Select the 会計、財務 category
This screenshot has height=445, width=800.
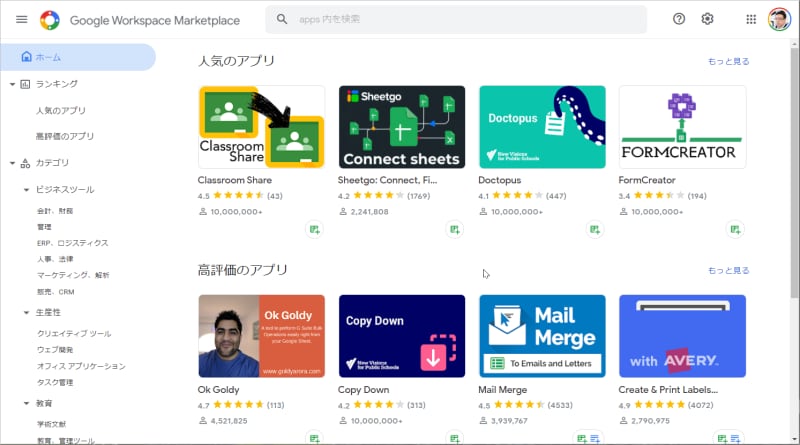[x=55, y=211]
